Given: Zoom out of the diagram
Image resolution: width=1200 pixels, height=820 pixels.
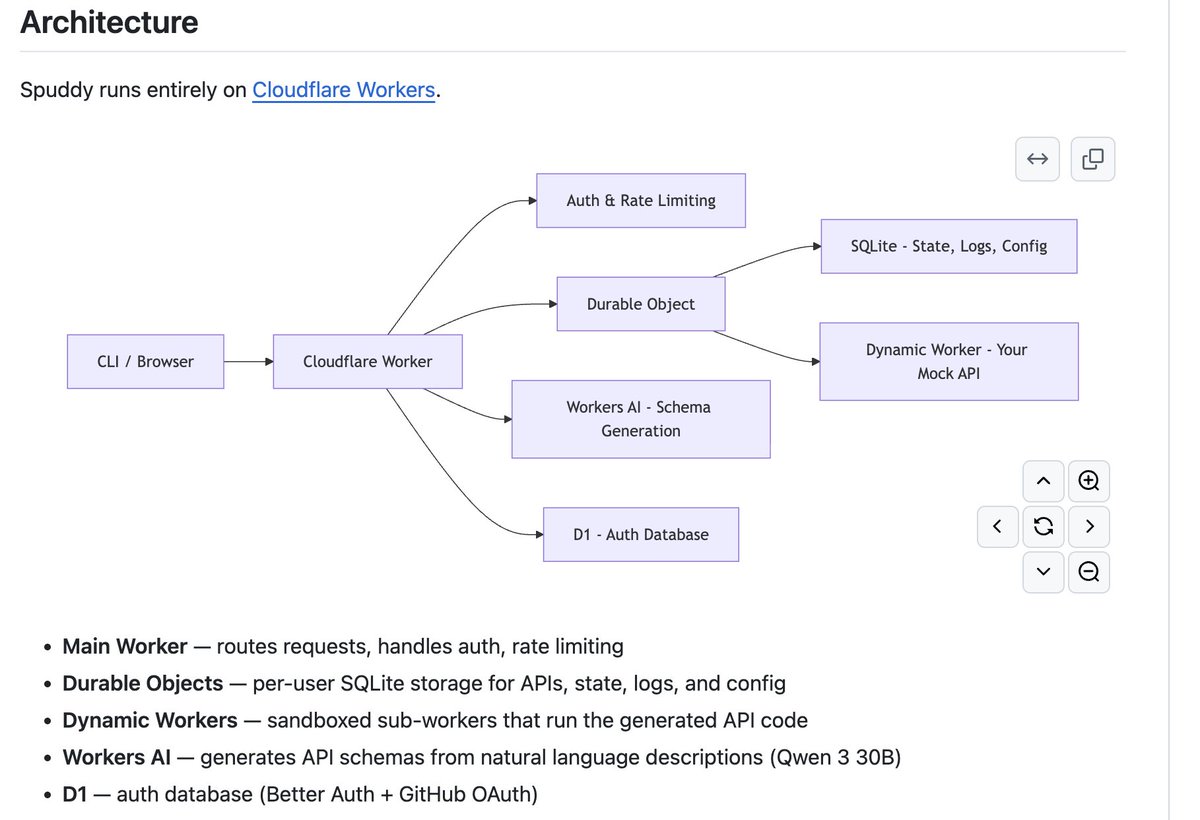Looking at the screenshot, I should tap(1089, 571).
